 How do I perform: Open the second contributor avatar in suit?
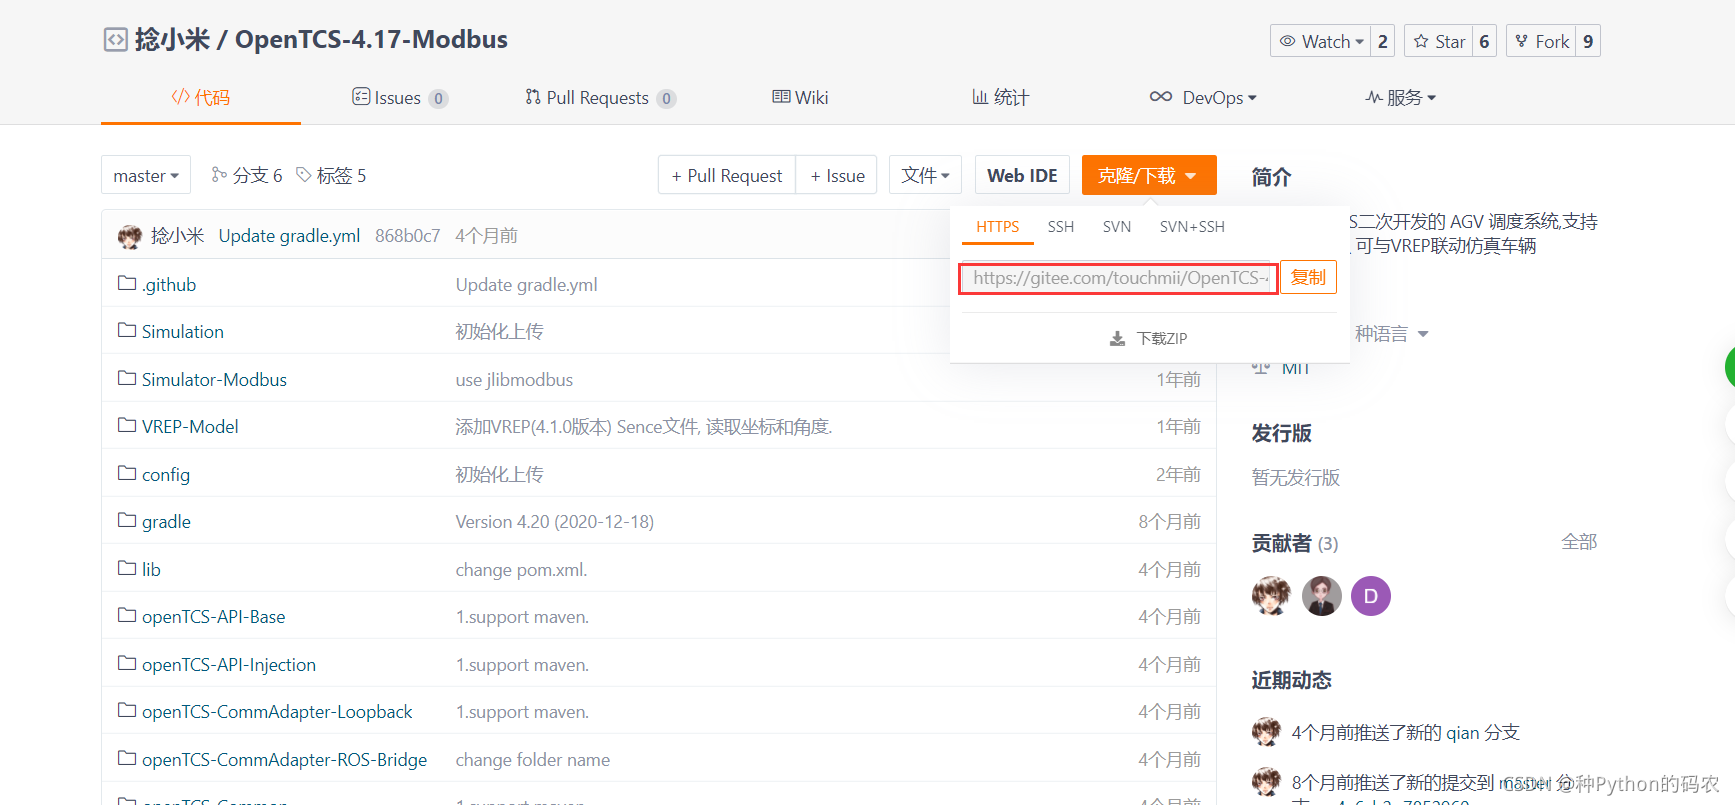pyautogui.click(x=1321, y=596)
